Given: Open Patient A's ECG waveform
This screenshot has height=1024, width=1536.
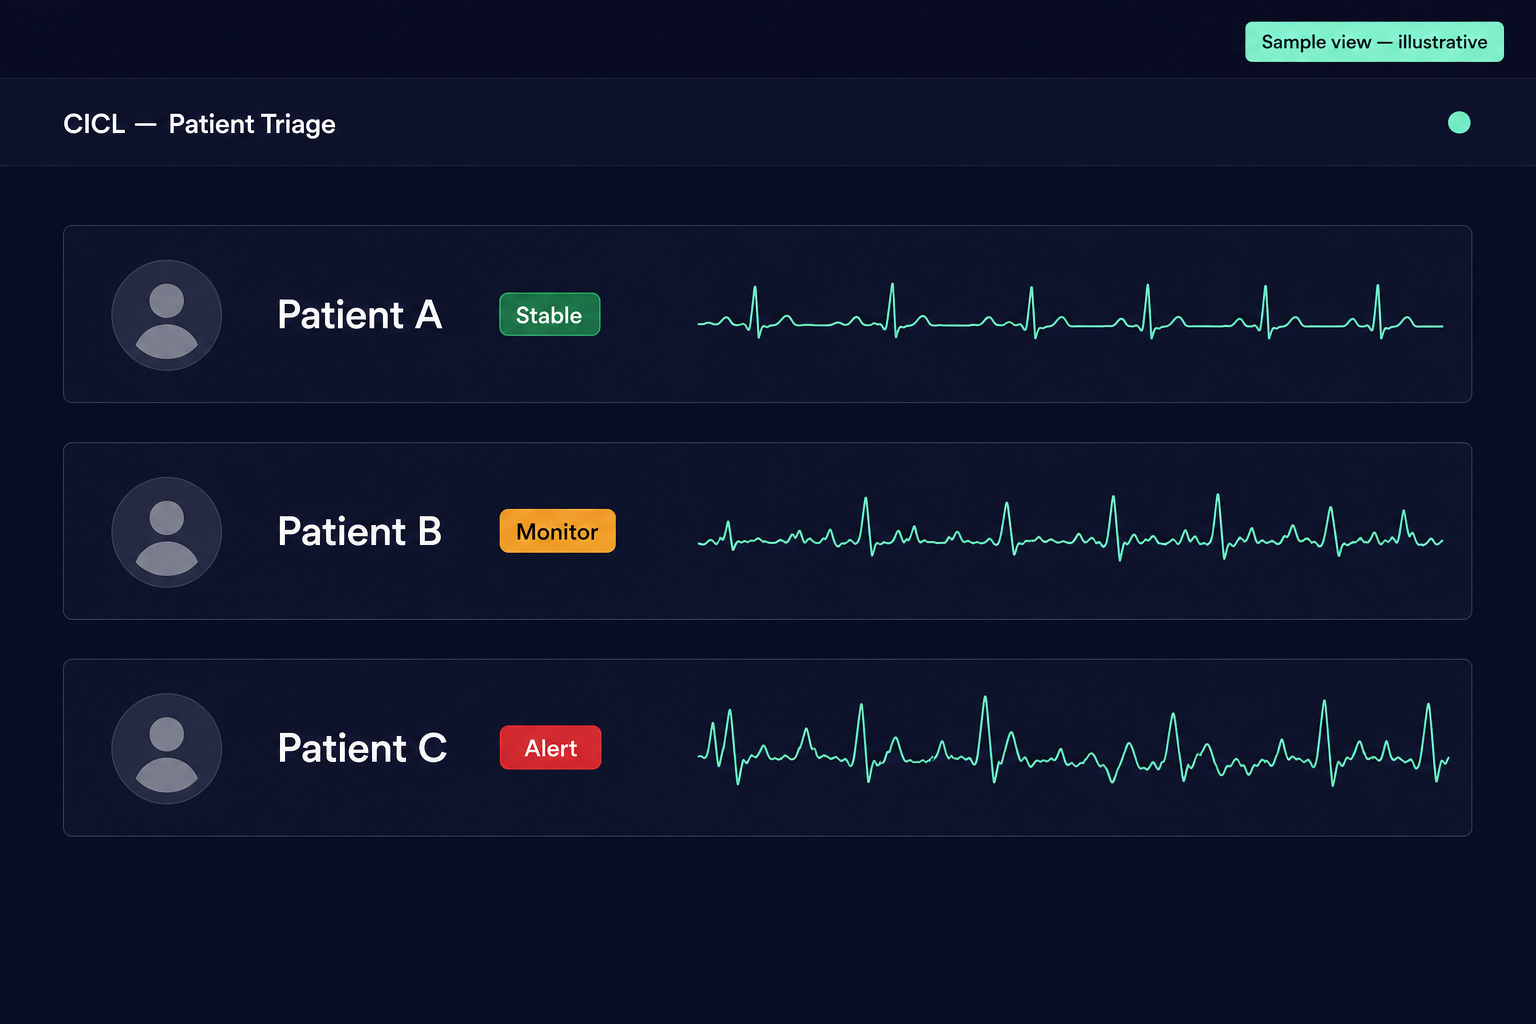Looking at the screenshot, I should coord(1070,313).
